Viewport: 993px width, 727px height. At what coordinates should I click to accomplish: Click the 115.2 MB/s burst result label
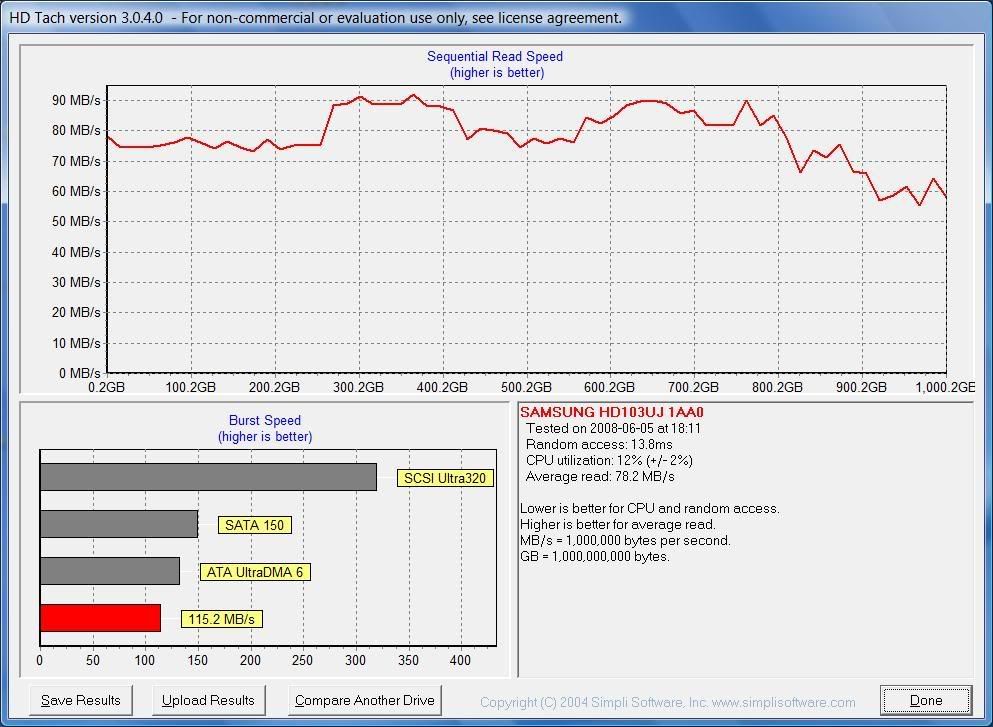(x=222, y=619)
